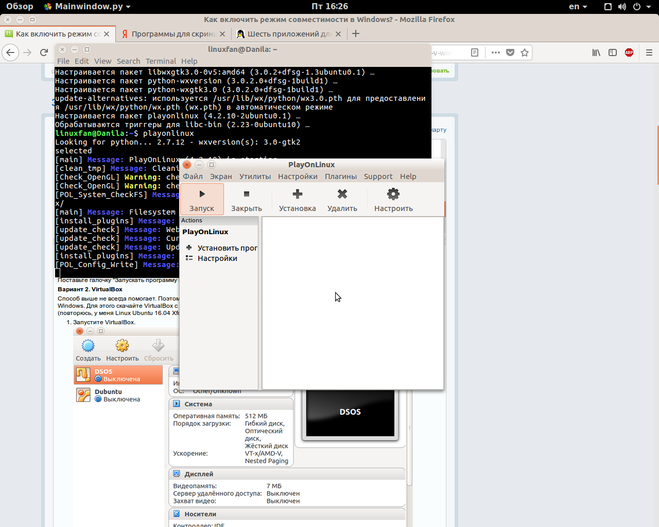659x527 pixels.
Task: Go back in Firefox
Action: pyautogui.click(x=11, y=53)
